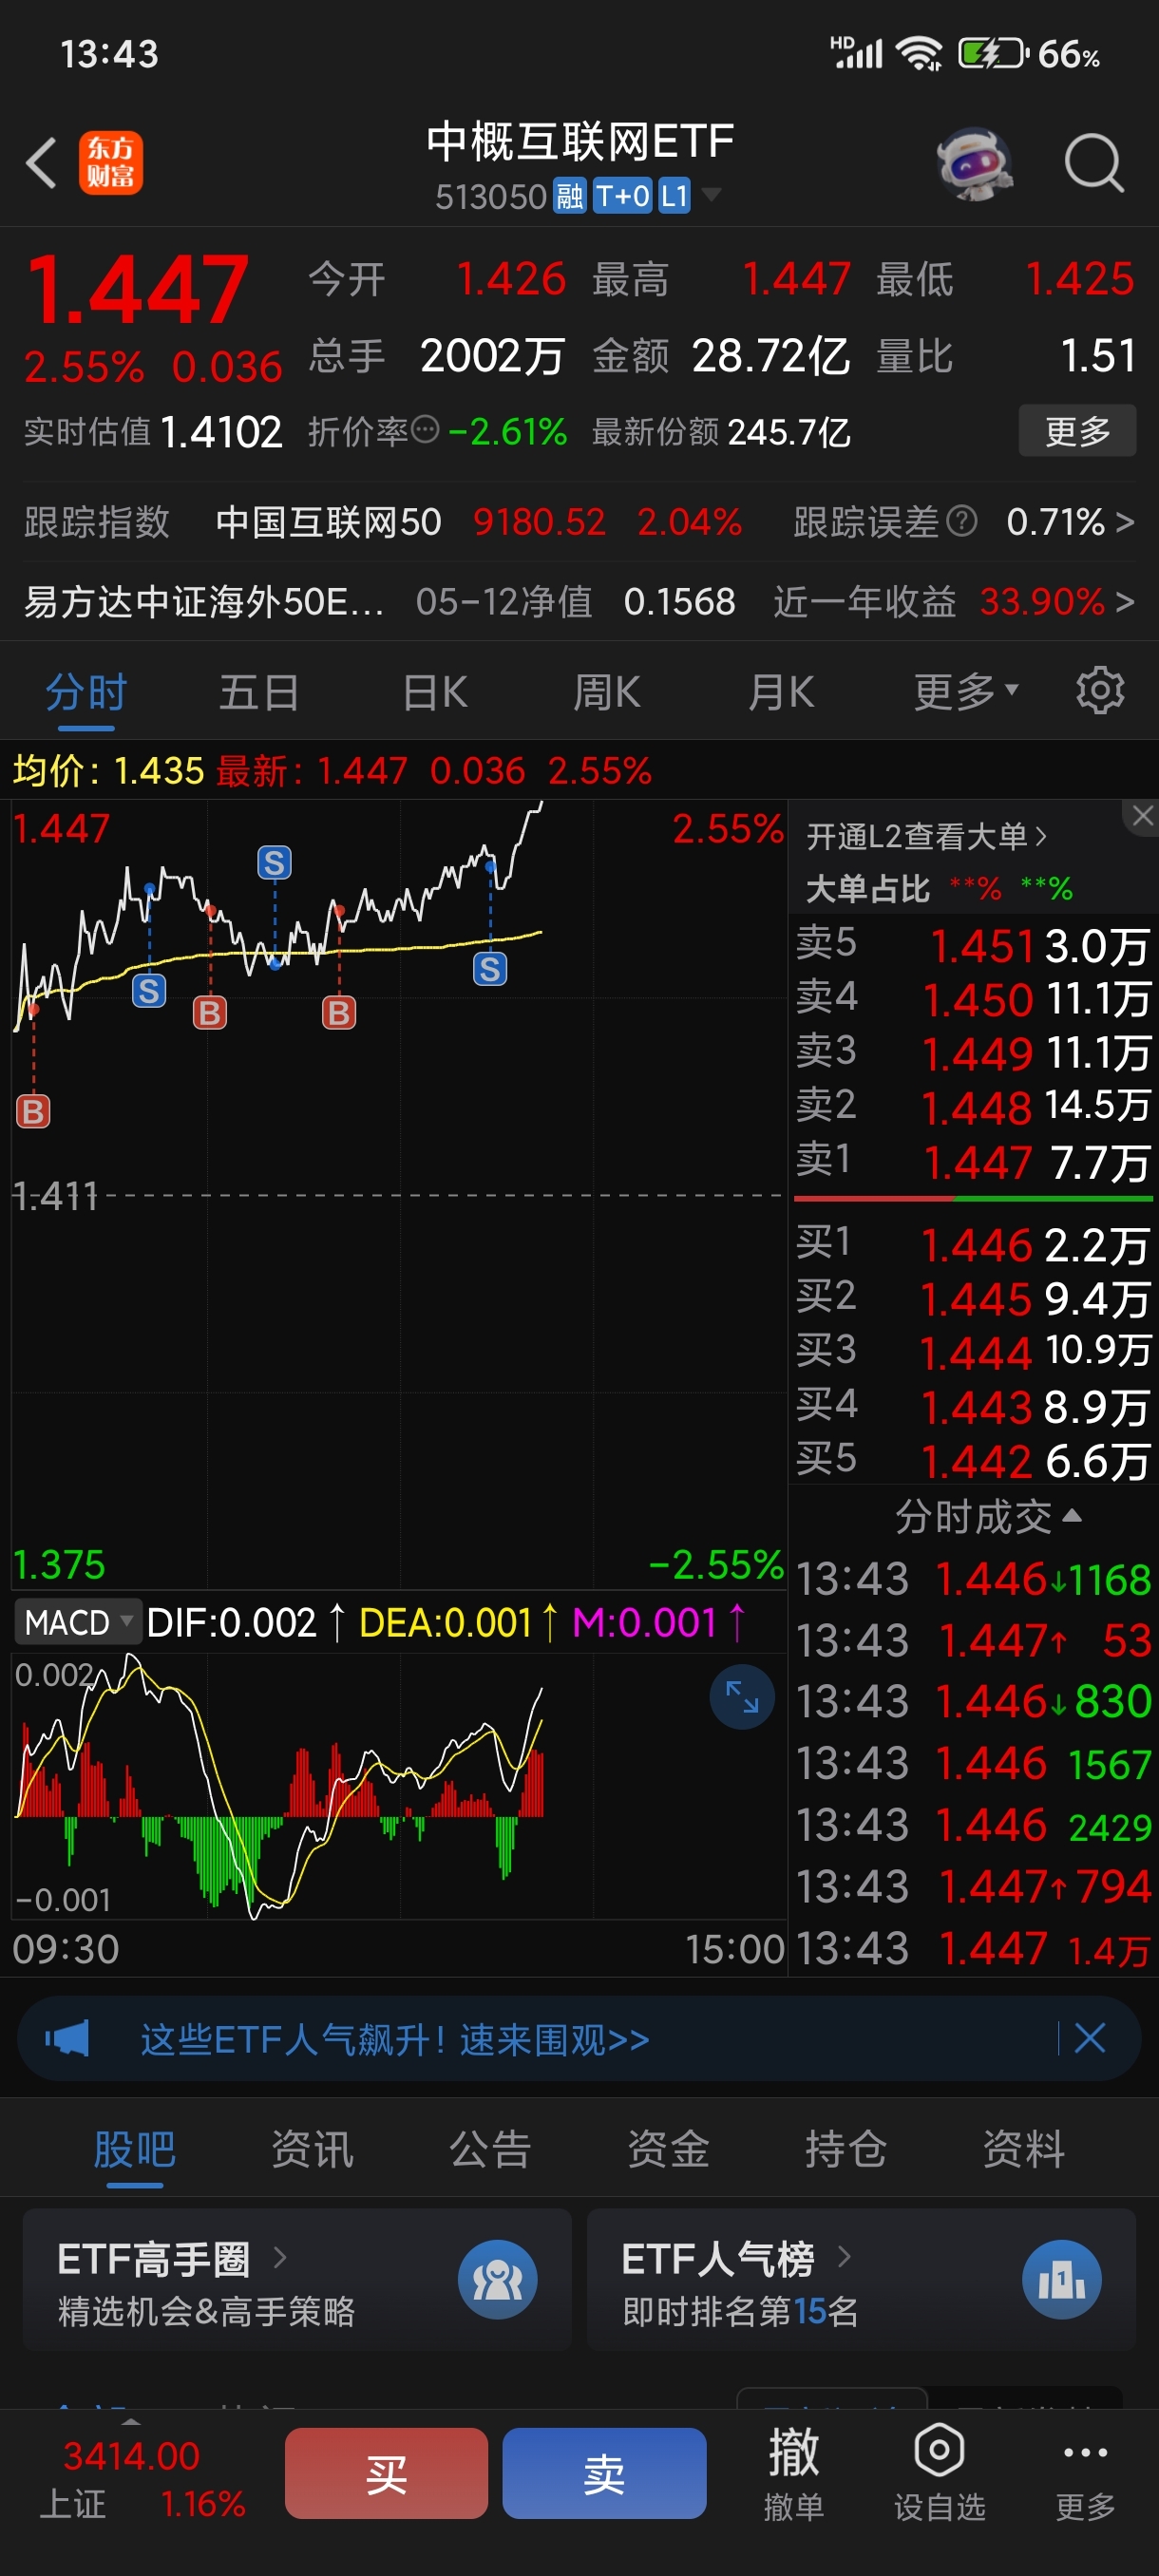Switch to 日K chart tab
The width and height of the screenshot is (1159, 2576).
click(x=434, y=692)
